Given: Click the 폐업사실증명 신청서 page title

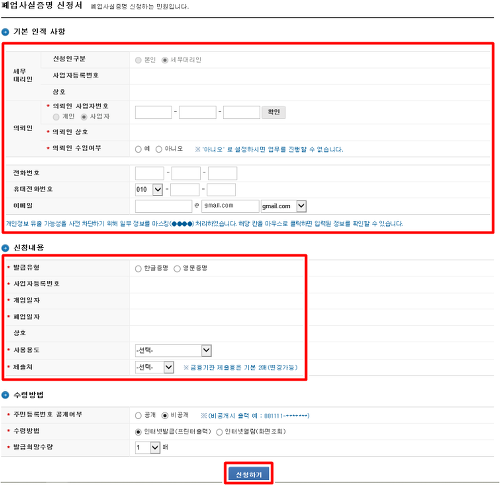Looking at the screenshot, I should tap(42, 6).
